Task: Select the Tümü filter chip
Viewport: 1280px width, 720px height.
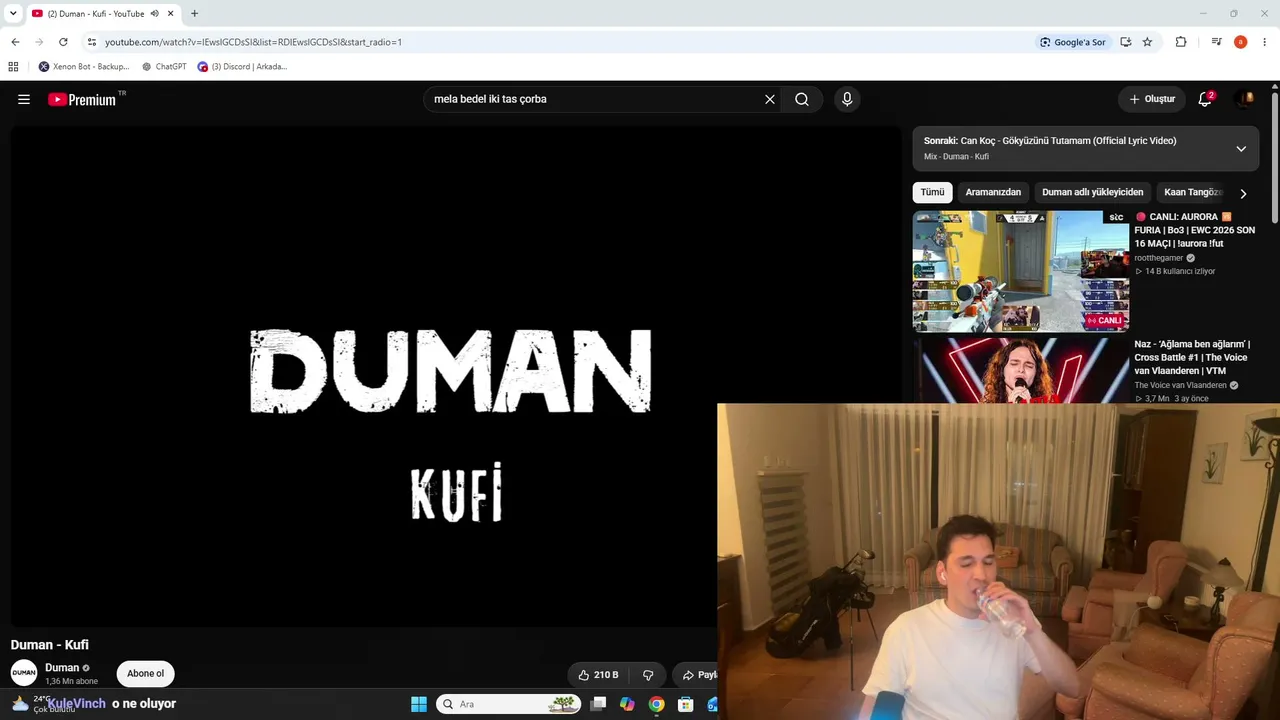Action: pos(932,192)
